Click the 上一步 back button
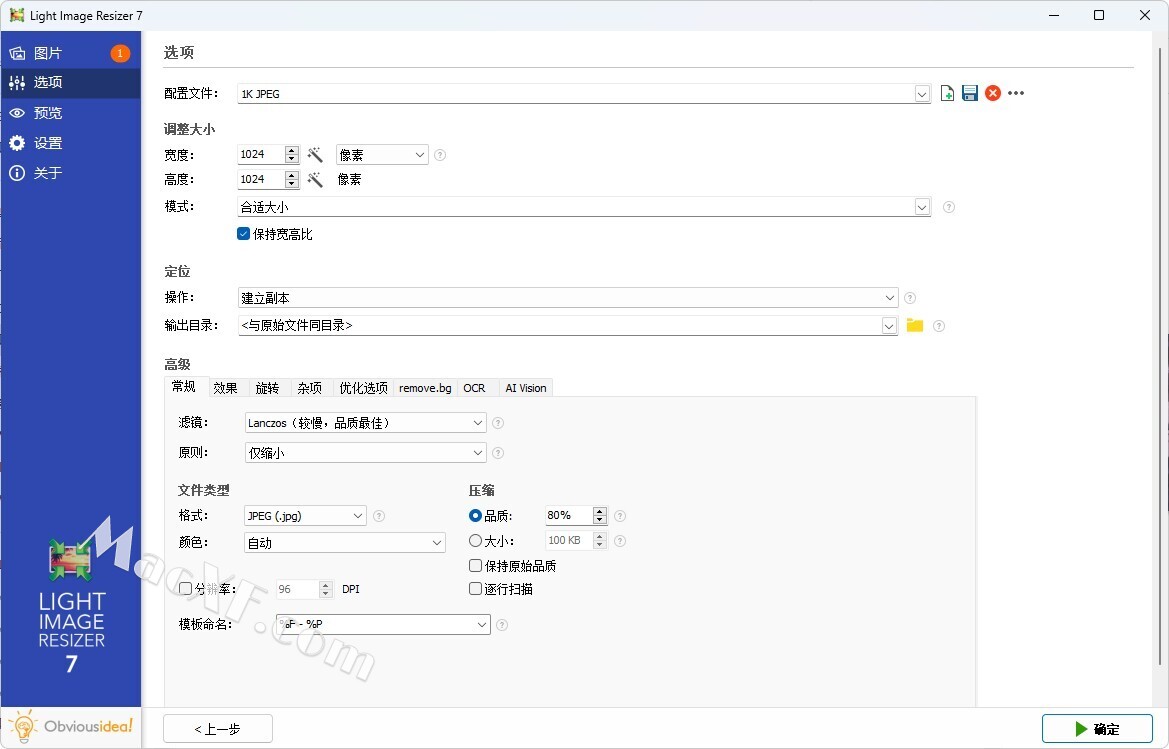This screenshot has width=1169, height=749. click(217, 729)
